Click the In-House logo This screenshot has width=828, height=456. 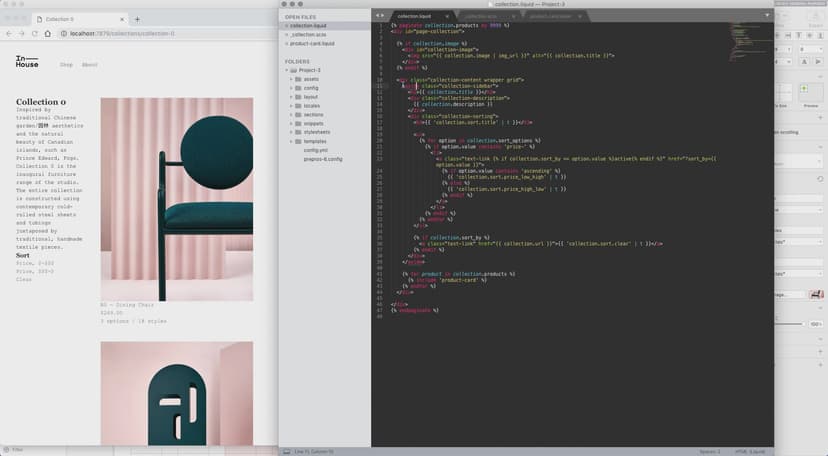[x=25, y=62]
